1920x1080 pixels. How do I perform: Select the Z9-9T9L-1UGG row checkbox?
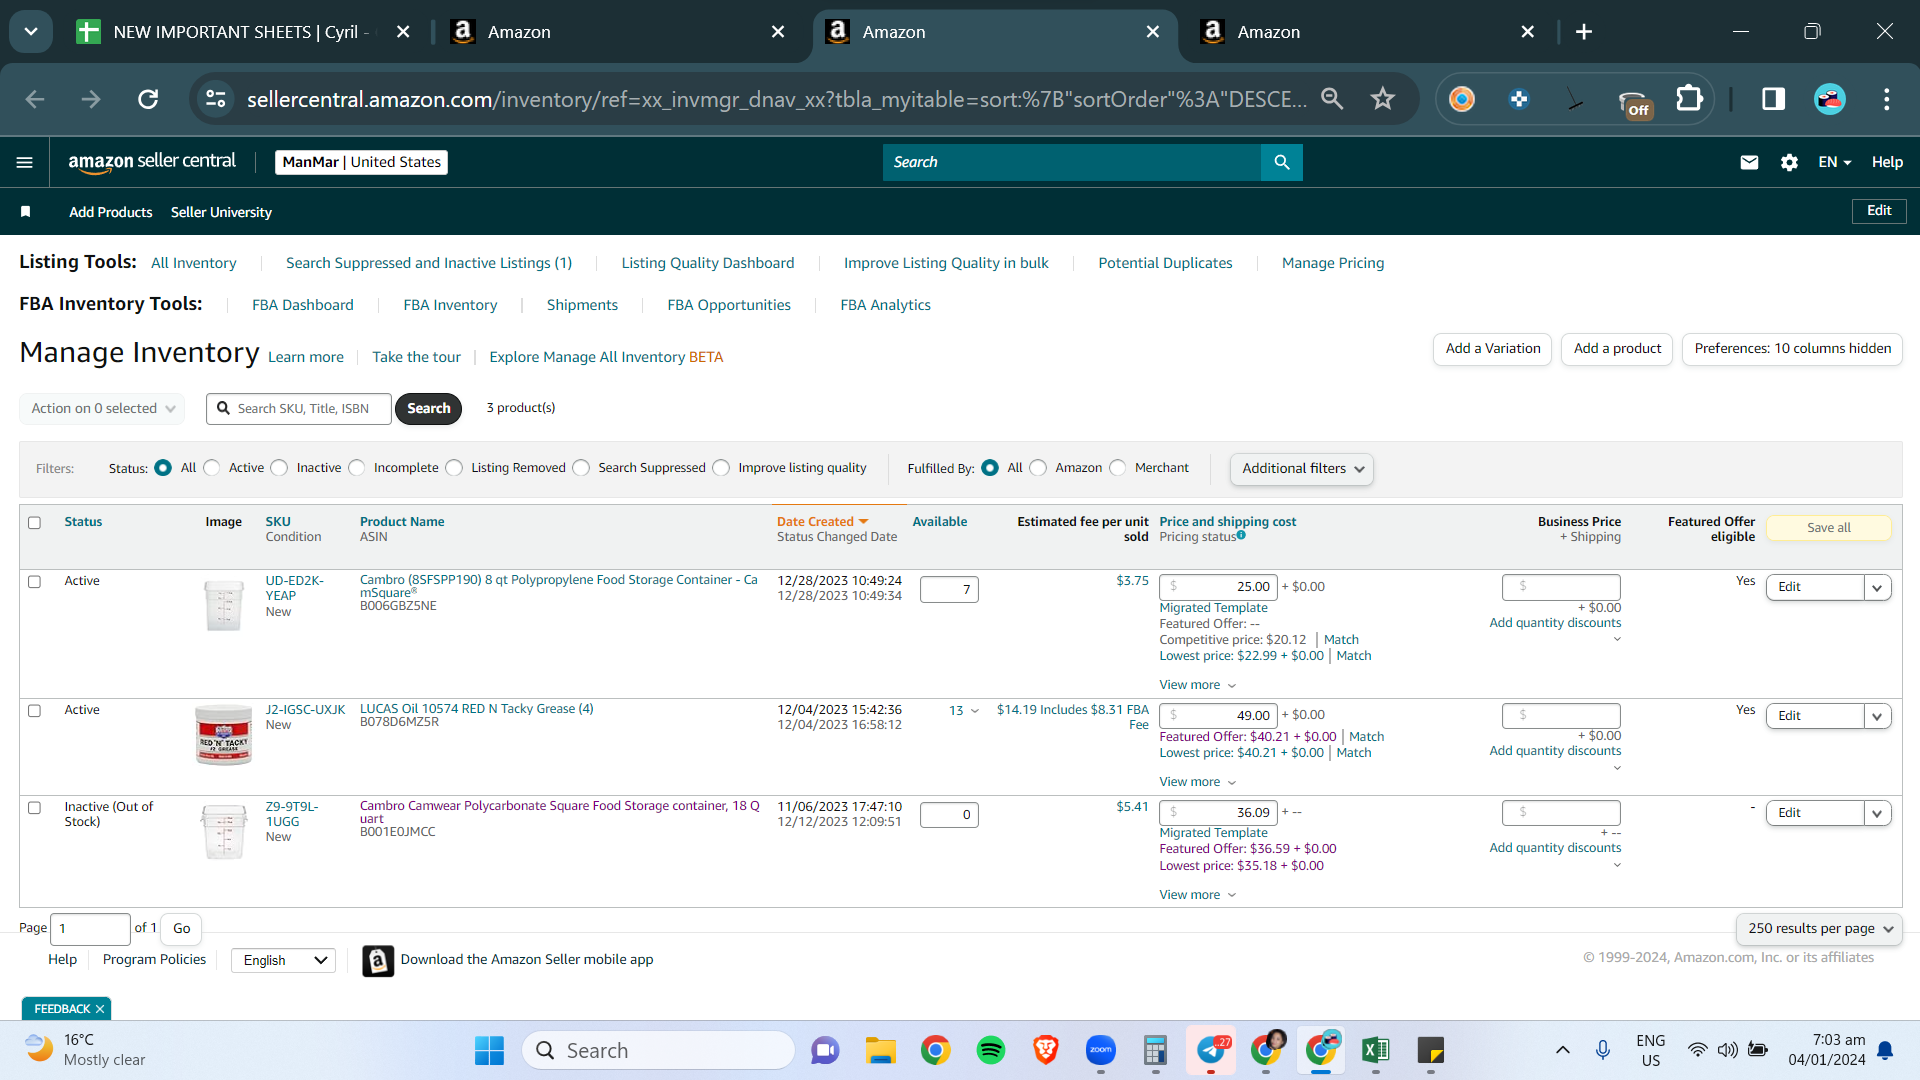click(x=34, y=807)
